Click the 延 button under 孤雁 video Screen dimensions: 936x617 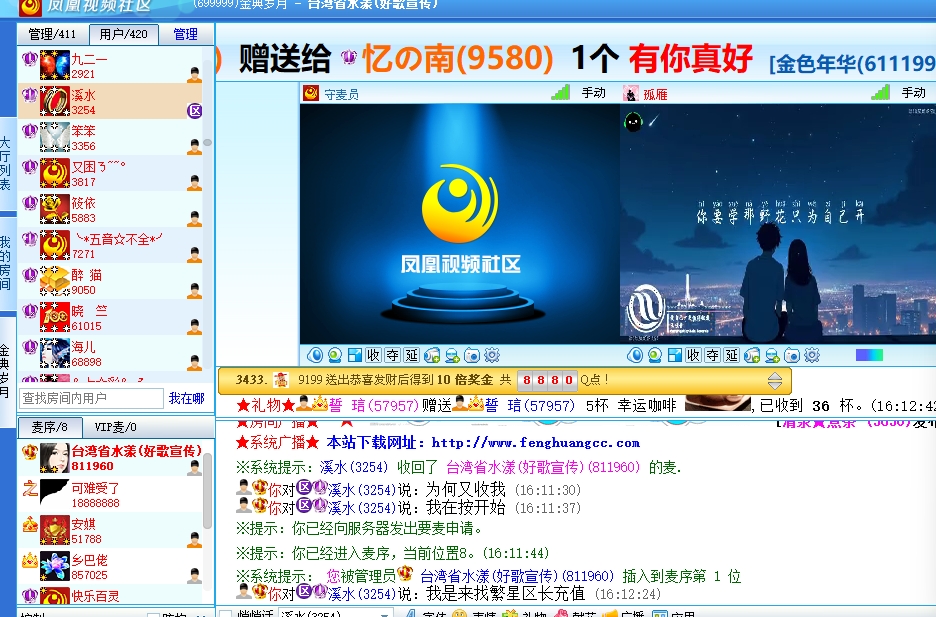732,356
